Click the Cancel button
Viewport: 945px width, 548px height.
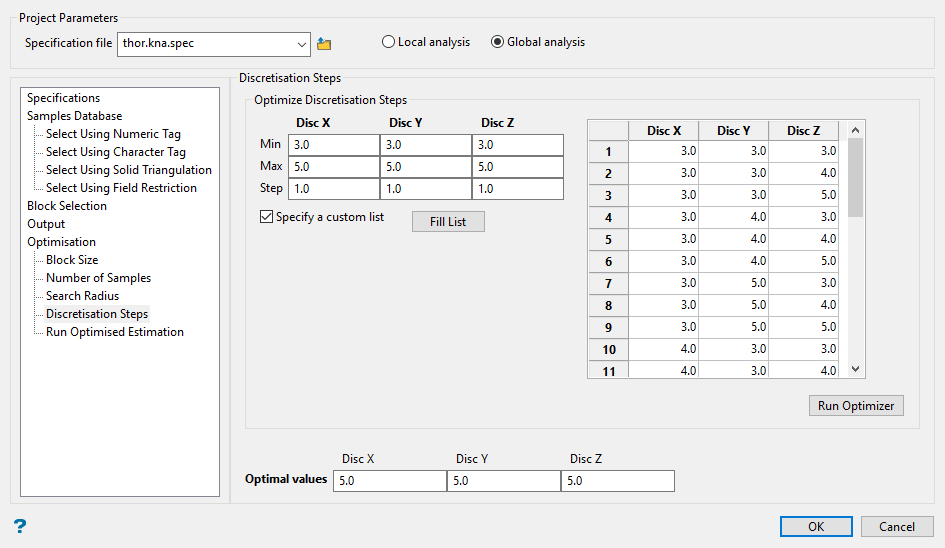point(896,527)
